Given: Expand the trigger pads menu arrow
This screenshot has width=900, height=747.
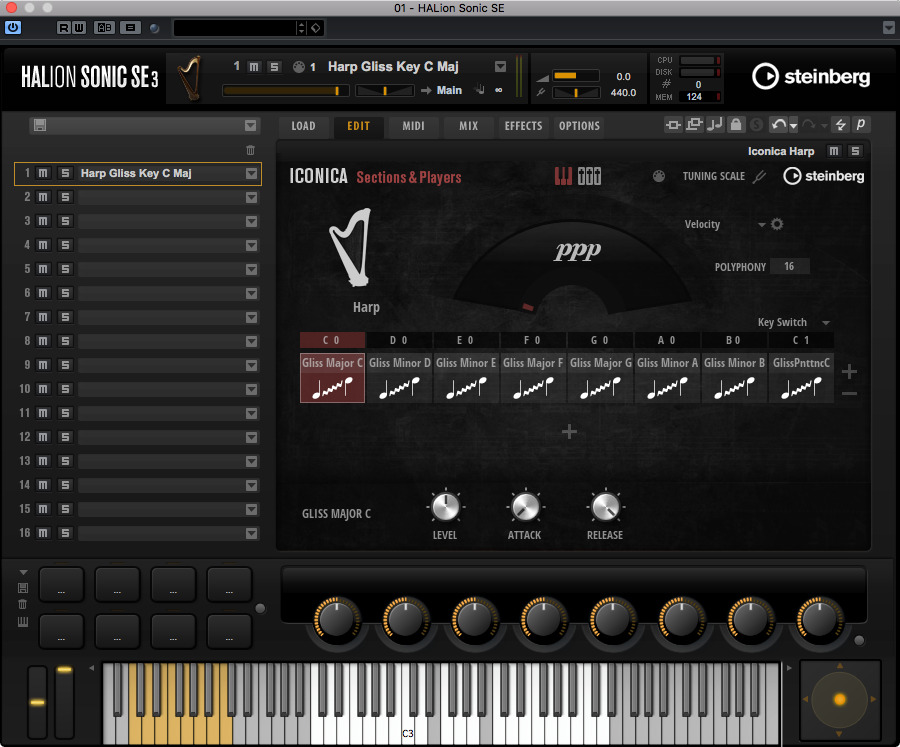Looking at the screenshot, I should [23, 572].
